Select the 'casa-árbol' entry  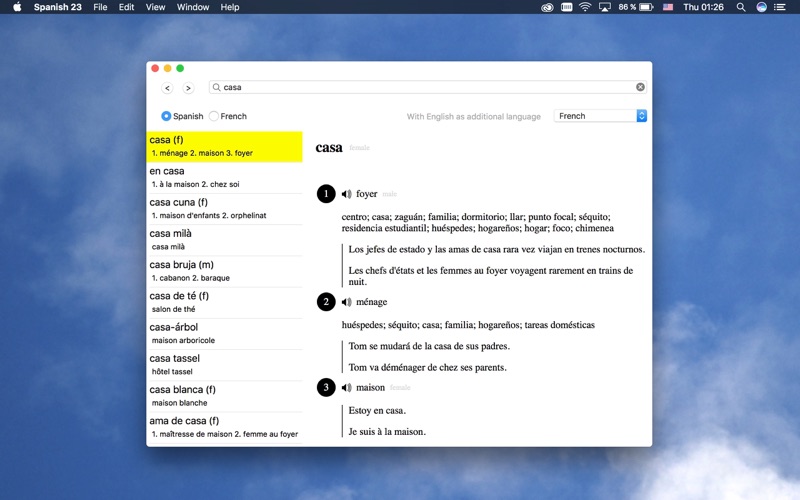[x=224, y=333]
